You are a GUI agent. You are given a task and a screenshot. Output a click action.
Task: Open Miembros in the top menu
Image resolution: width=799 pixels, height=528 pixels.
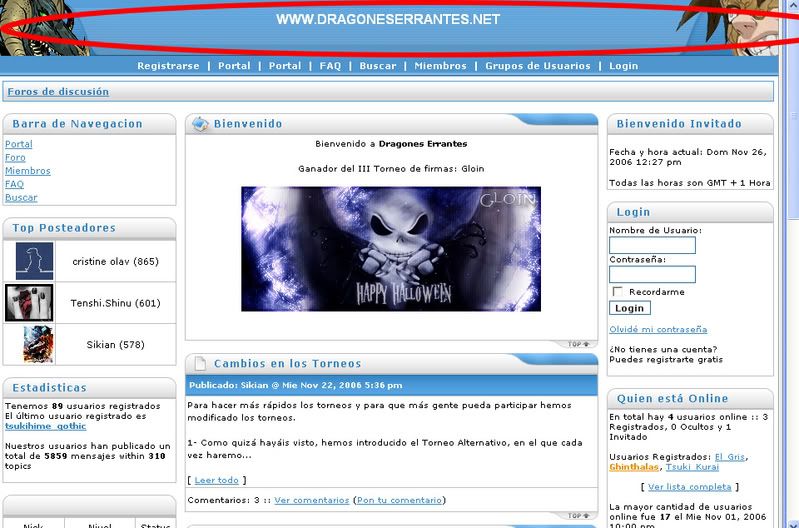pos(440,66)
